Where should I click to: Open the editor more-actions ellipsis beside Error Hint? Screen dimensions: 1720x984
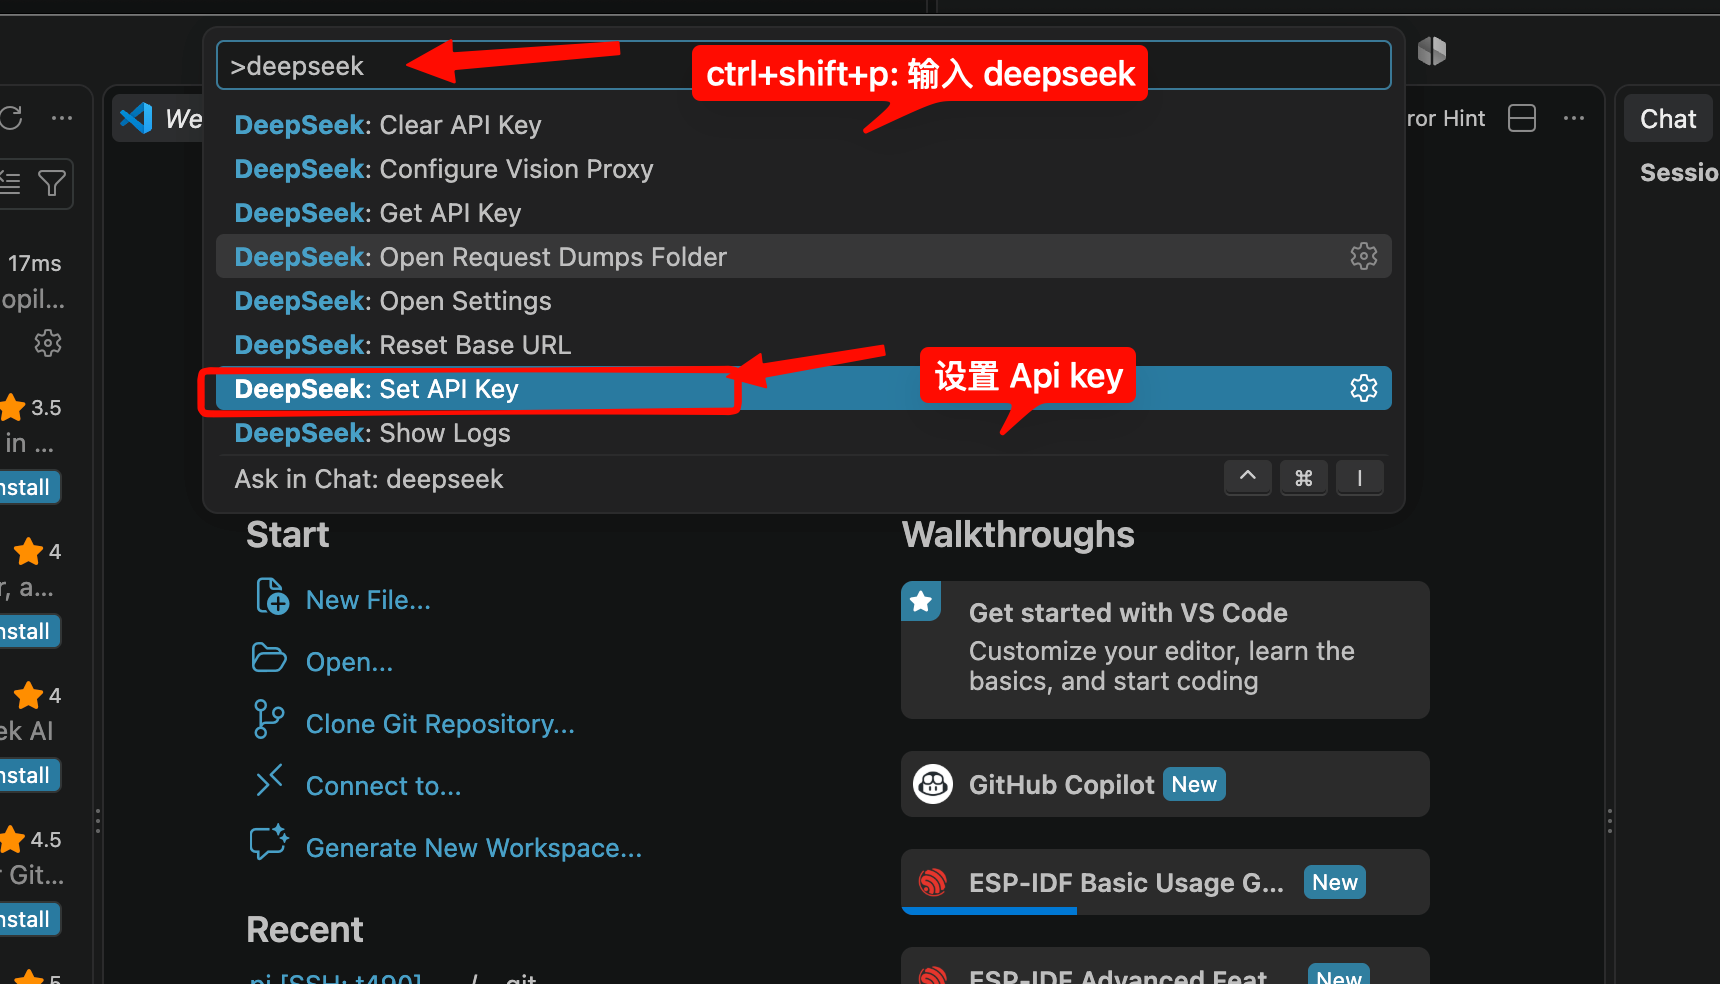click(1574, 118)
